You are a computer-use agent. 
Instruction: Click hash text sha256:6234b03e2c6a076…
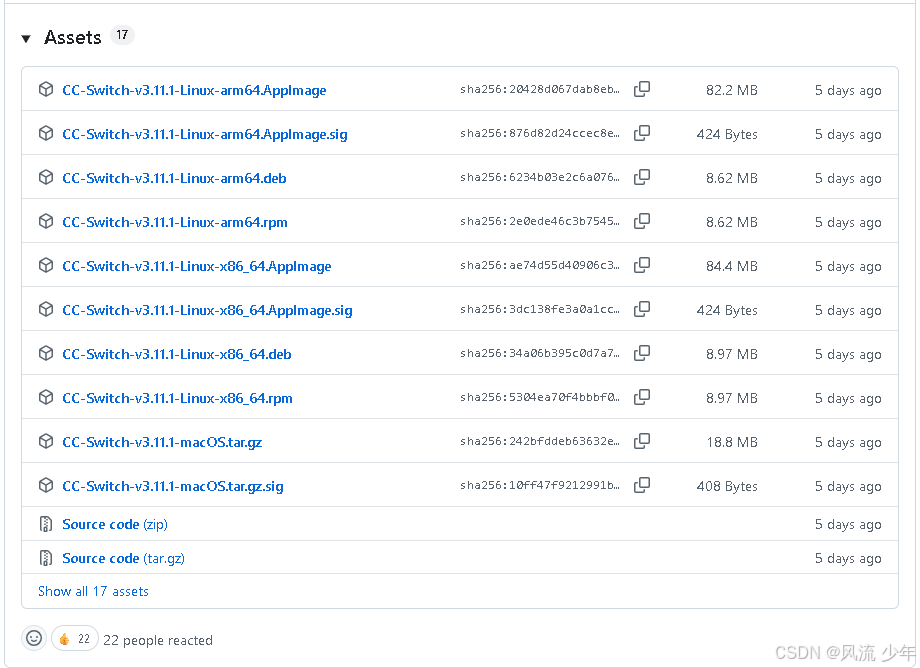[540, 177]
